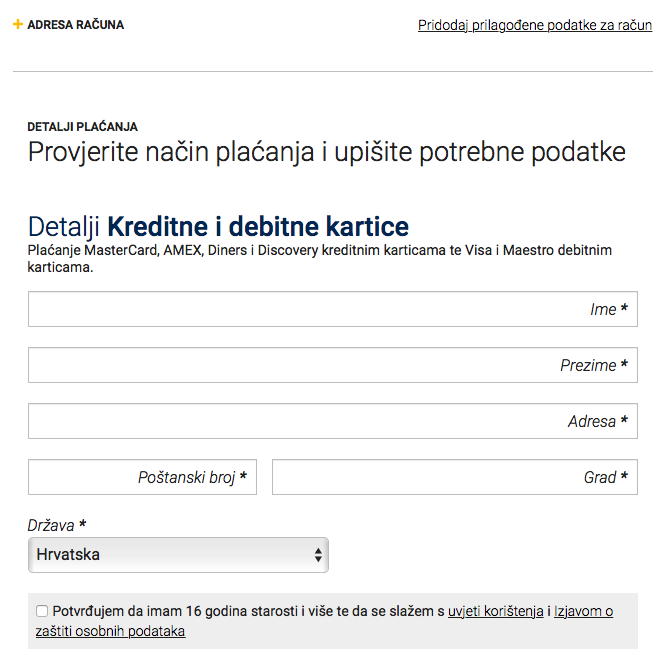Follow the Izjavom o zaštiti osobnih podataka link
Viewport: 665px width, 659px height.
coord(583,611)
